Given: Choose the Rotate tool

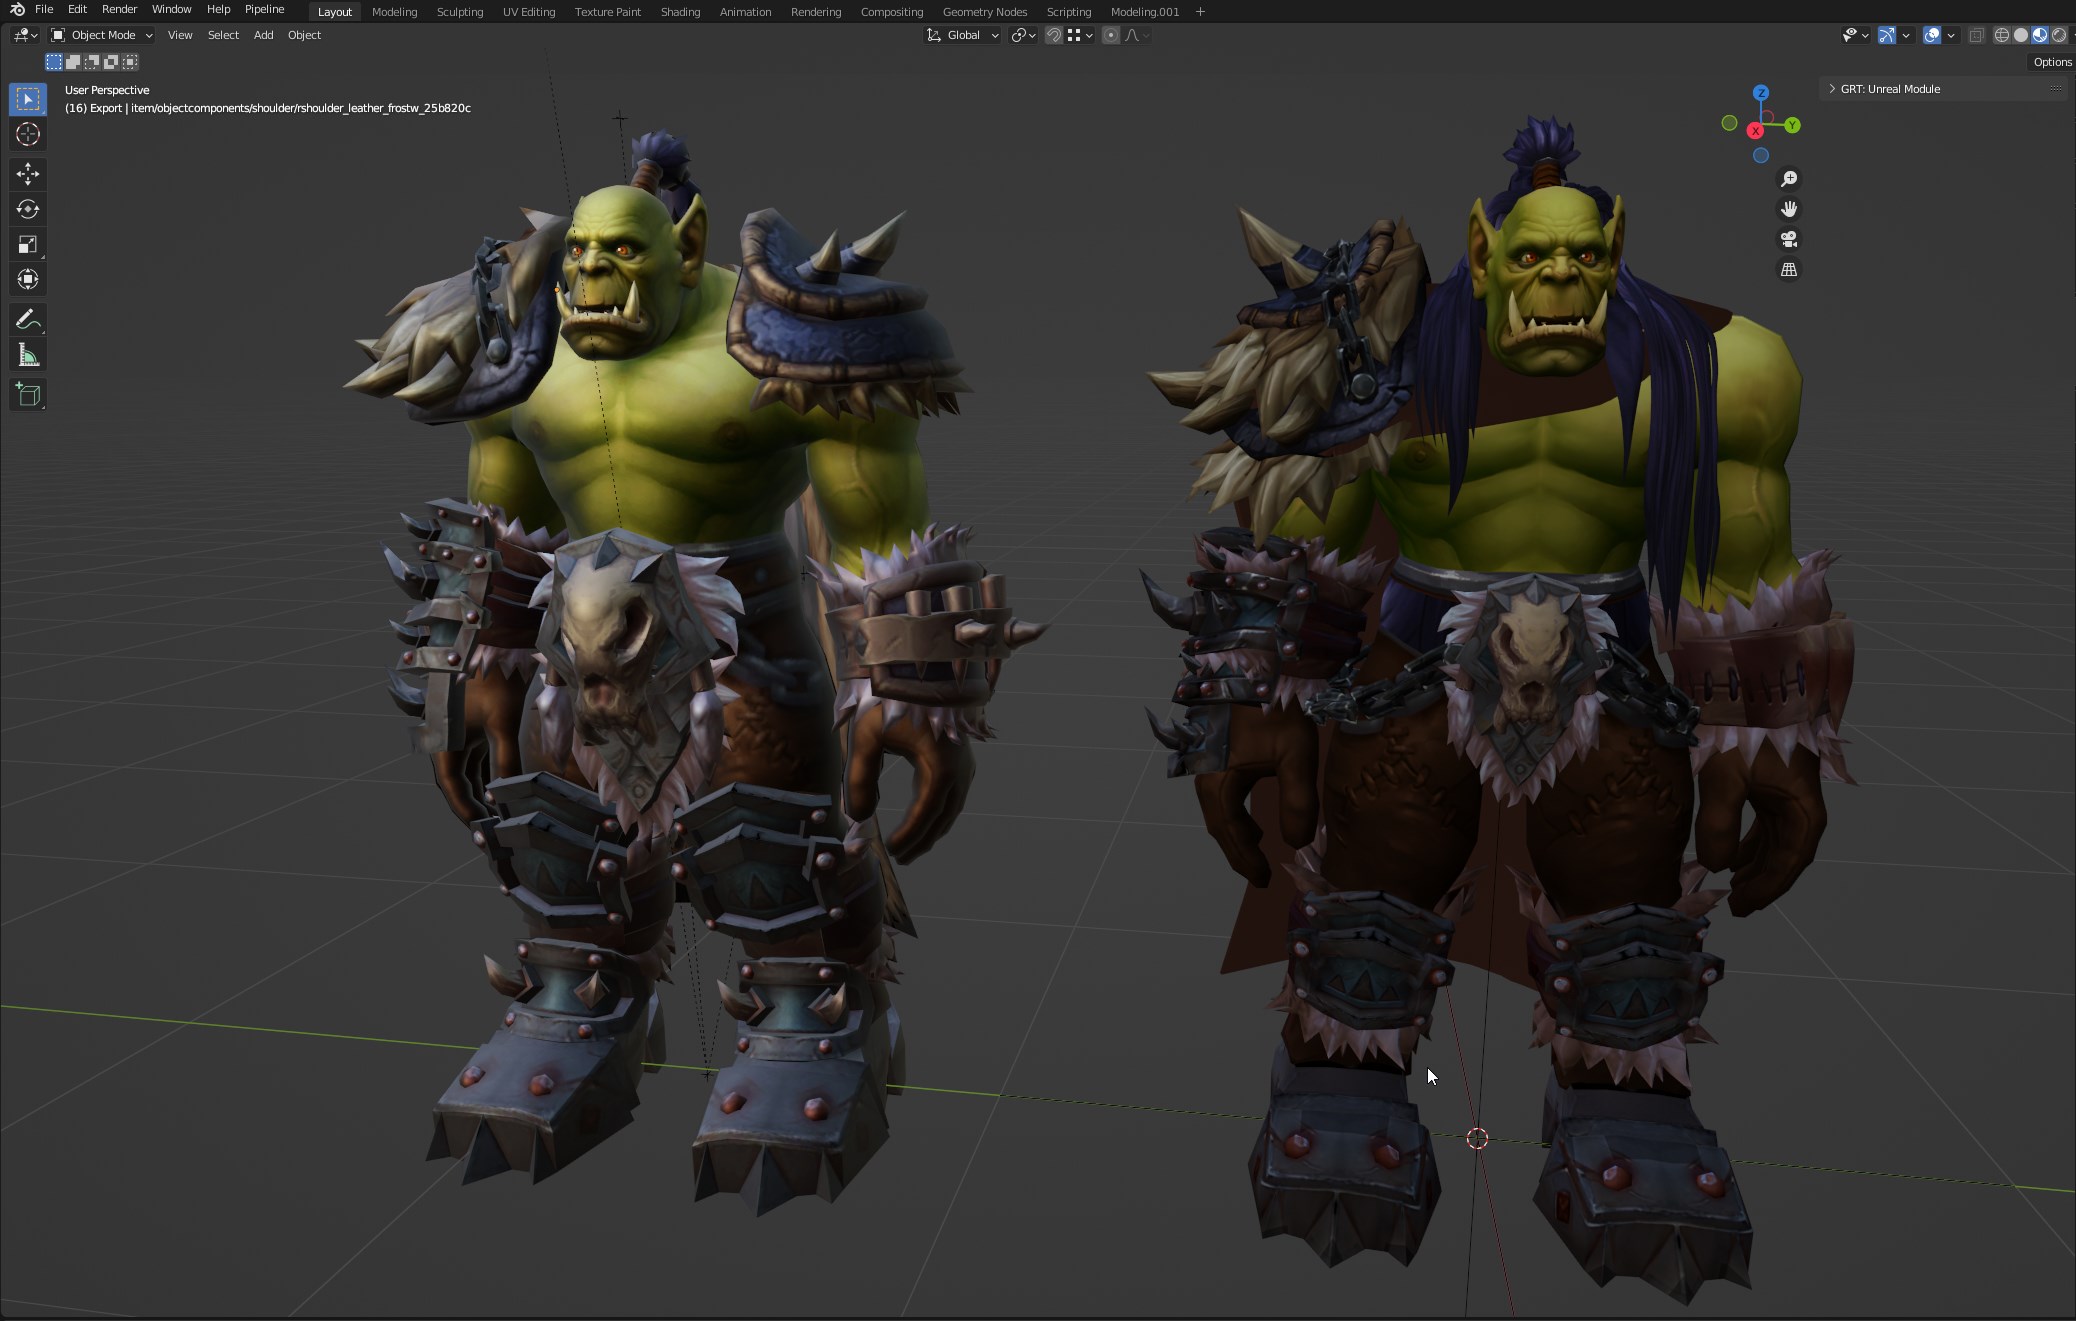Looking at the screenshot, I should pos(28,209).
